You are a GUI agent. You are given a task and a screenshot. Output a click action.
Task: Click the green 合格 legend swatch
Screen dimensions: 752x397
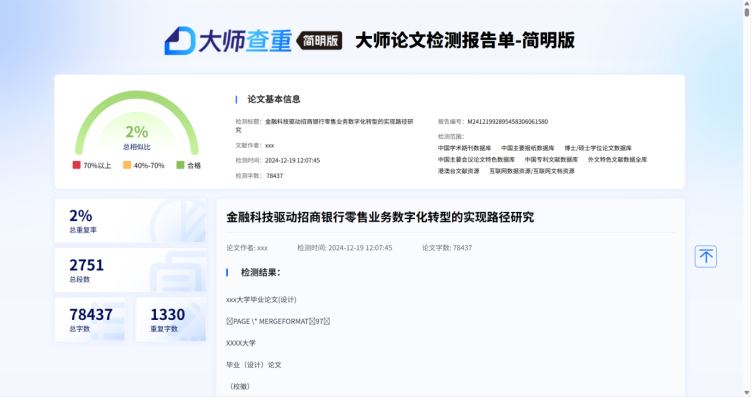coord(180,165)
